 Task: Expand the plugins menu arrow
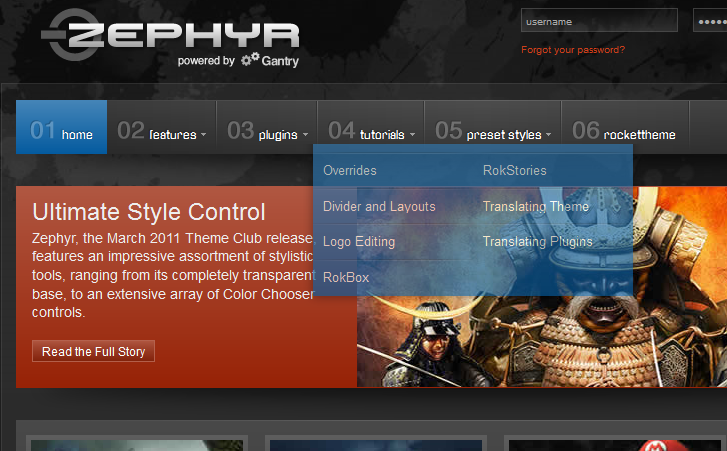click(305, 135)
